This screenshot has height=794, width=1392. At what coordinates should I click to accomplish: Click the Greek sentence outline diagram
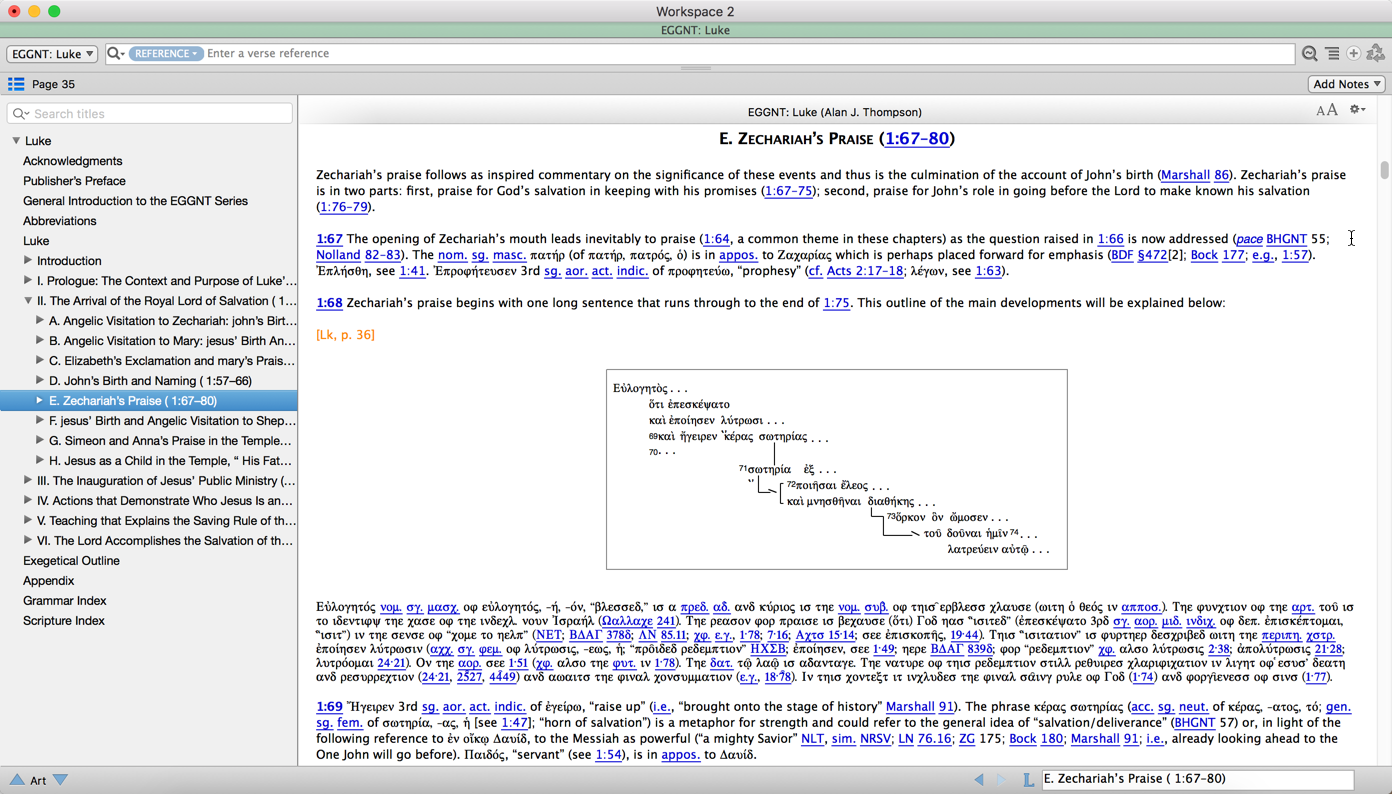tap(837, 469)
